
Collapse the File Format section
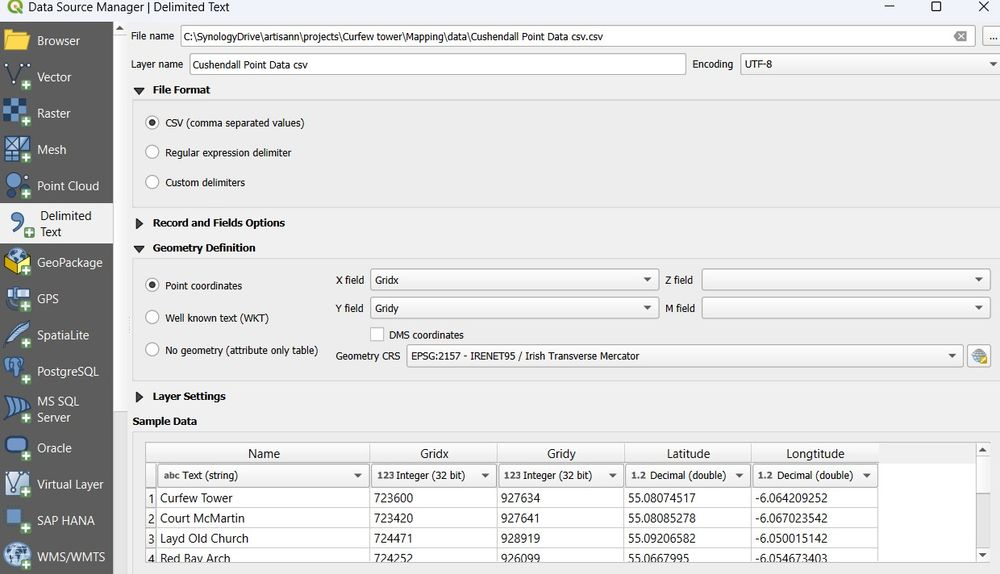[x=139, y=91]
